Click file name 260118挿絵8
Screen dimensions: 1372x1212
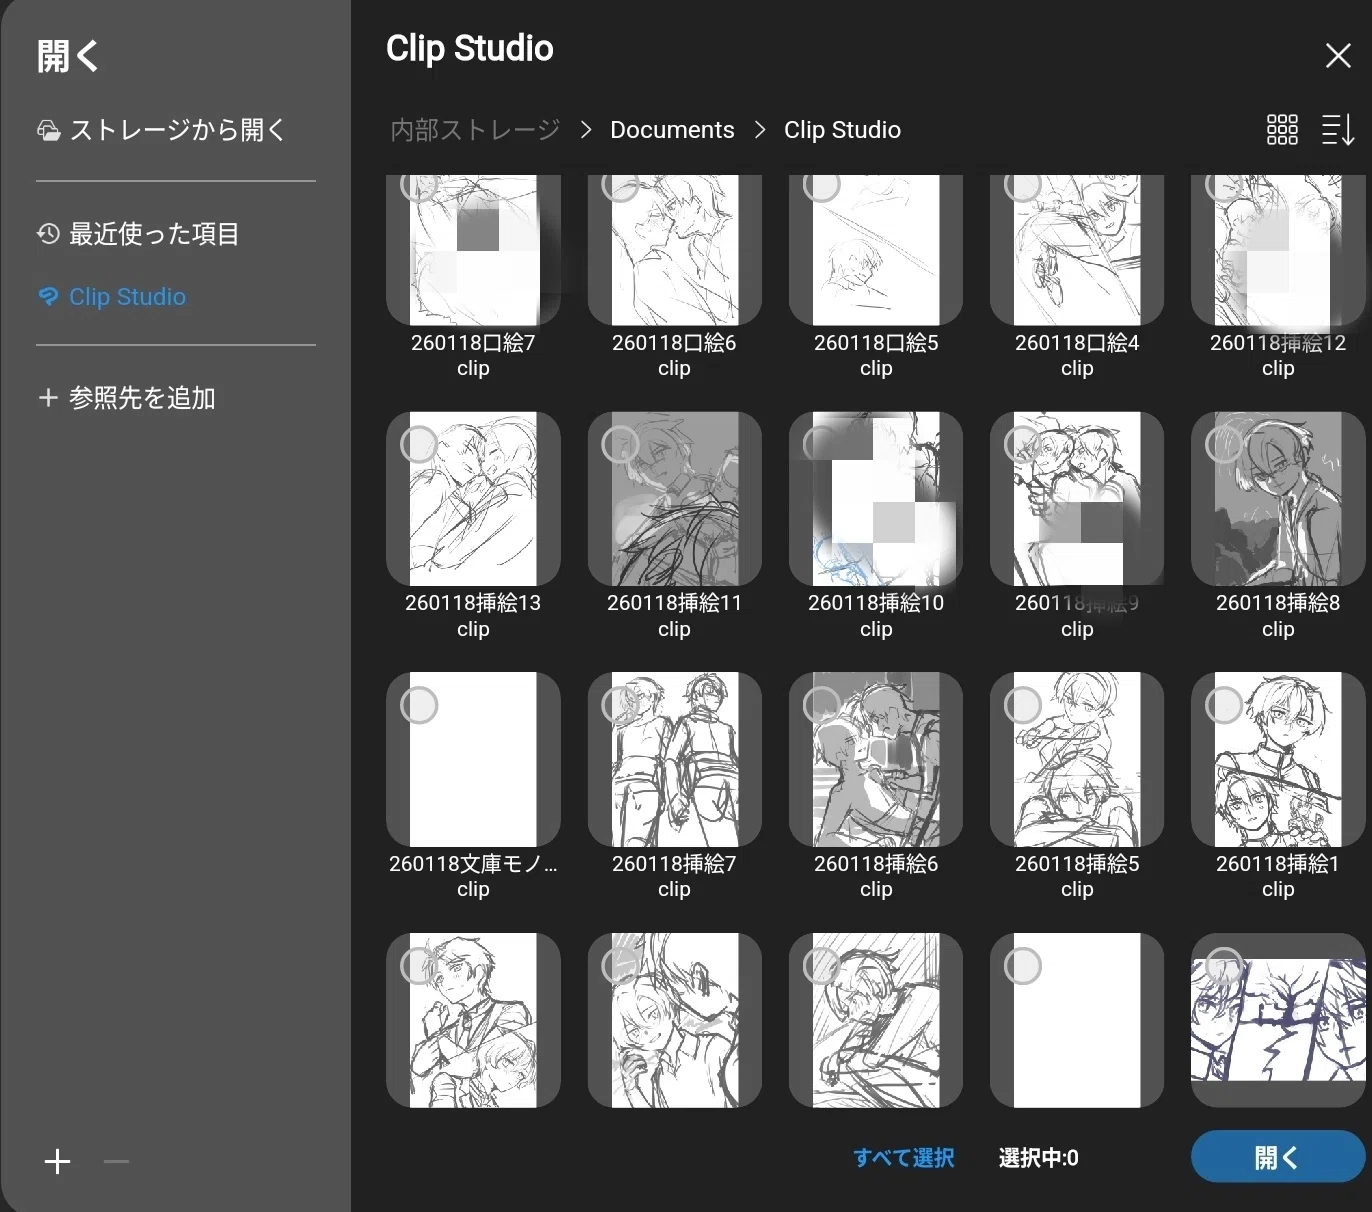1278,603
